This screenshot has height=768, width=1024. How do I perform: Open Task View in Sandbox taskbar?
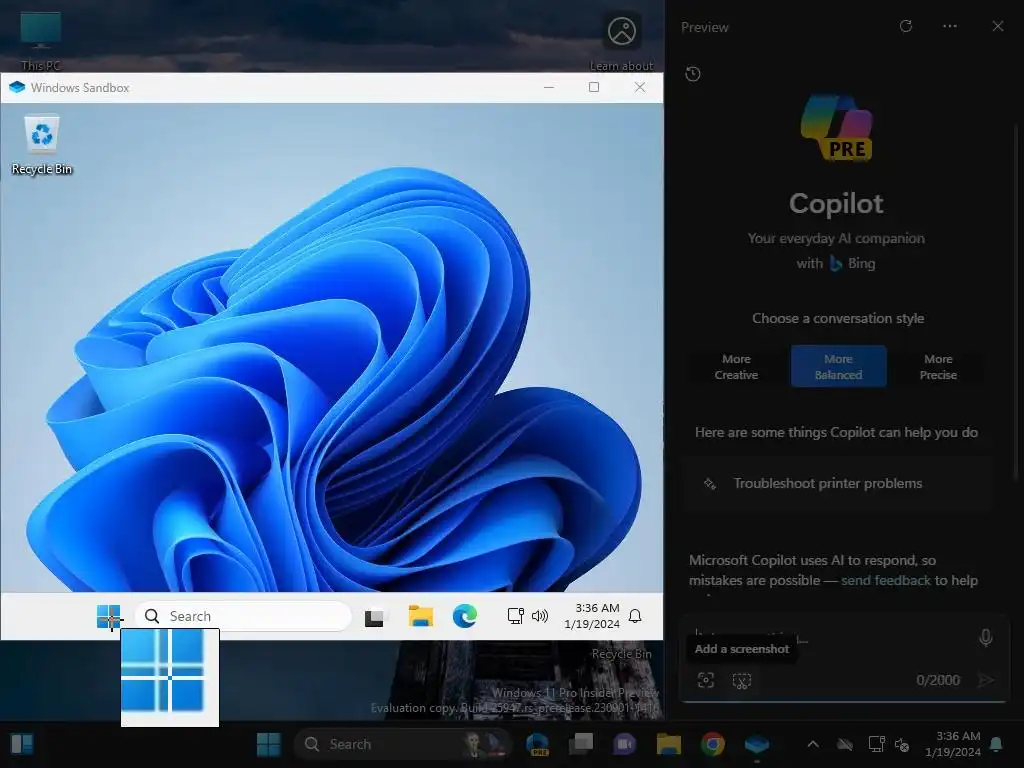[374, 616]
